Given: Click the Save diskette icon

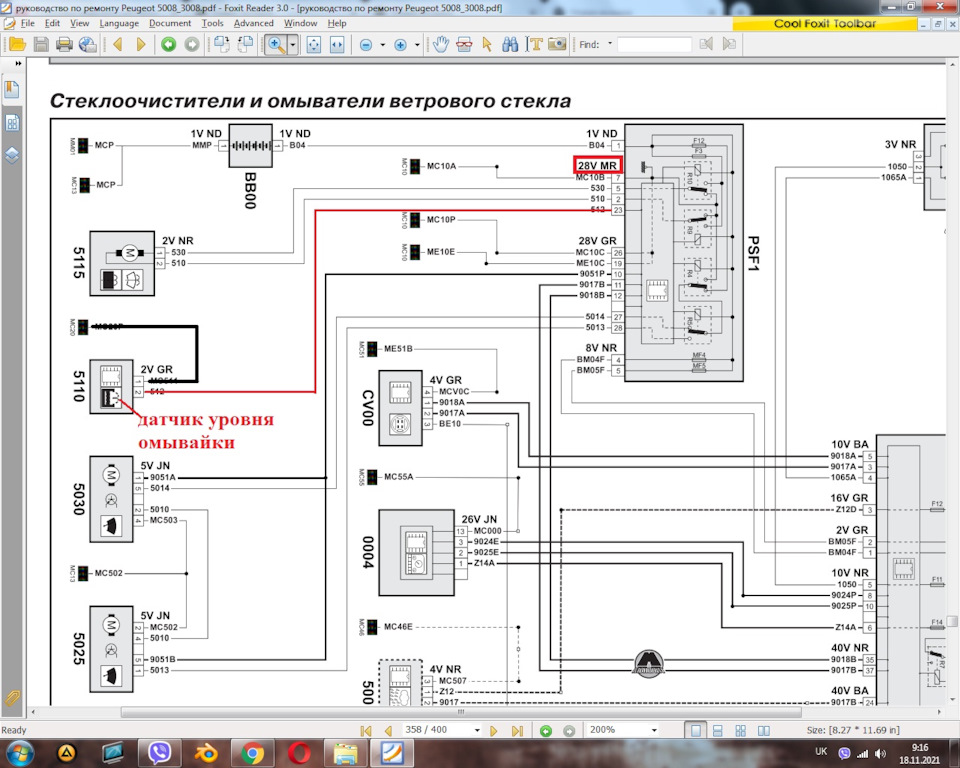Looking at the screenshot, I should click(x=41, y=44).
